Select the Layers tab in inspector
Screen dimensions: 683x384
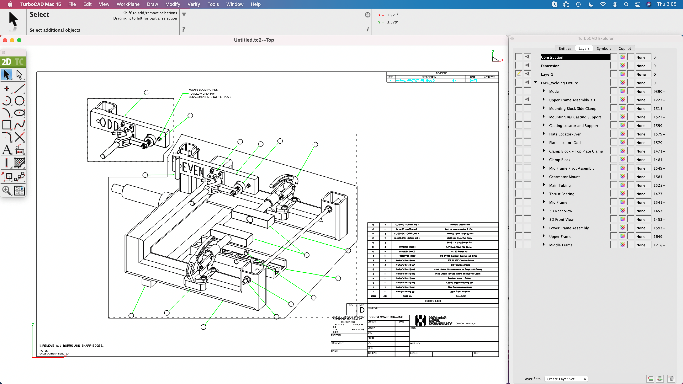(584, 48)
